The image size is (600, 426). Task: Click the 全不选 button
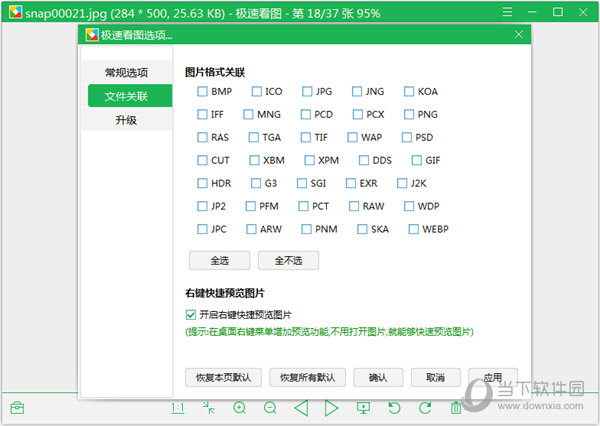pyautogui.click(x=289, y=261)
